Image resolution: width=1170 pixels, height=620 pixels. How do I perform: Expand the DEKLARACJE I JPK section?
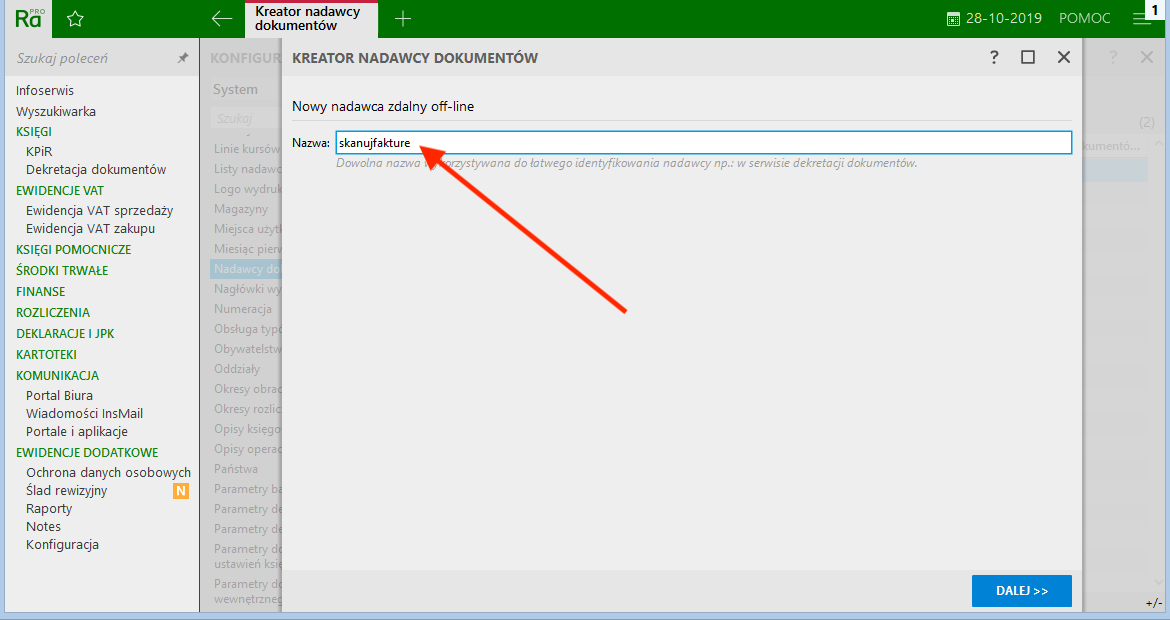[65, 334]
